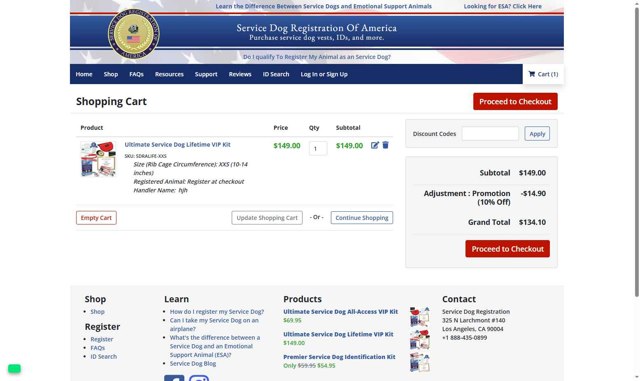Open the All-Access VIP Kit footer thumbnail
The width and height of the screenshot is (640, 381).
[420, 316]
